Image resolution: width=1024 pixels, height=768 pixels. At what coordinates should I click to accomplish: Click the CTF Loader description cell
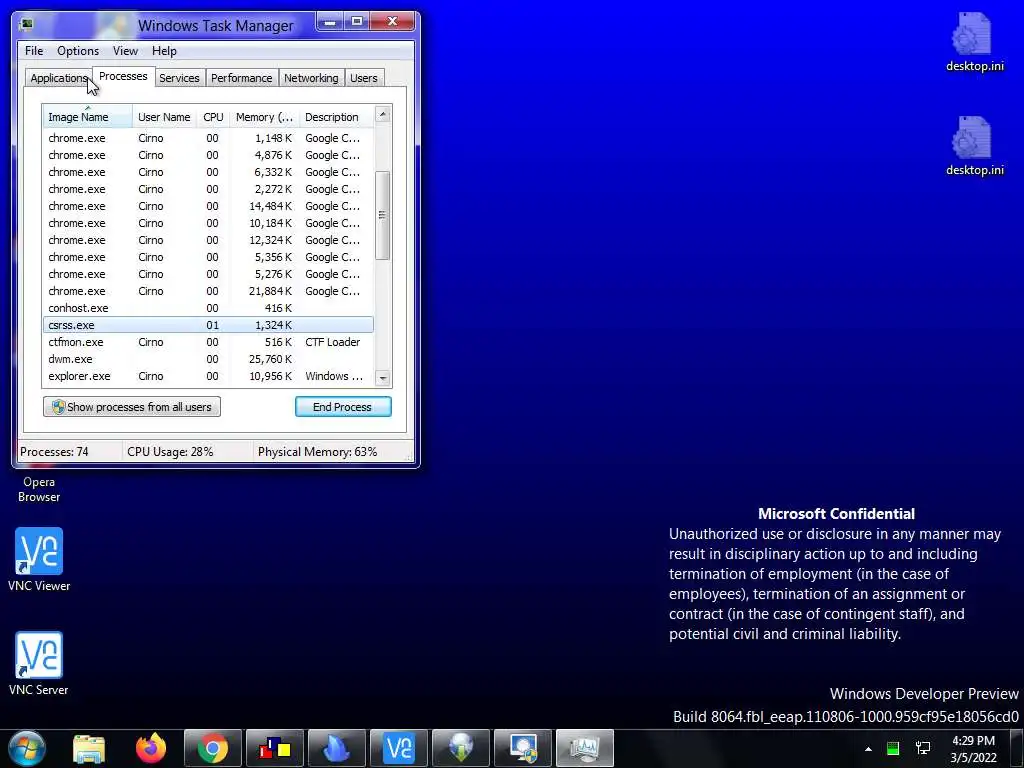pyautogui.click(x=332, y=342)
